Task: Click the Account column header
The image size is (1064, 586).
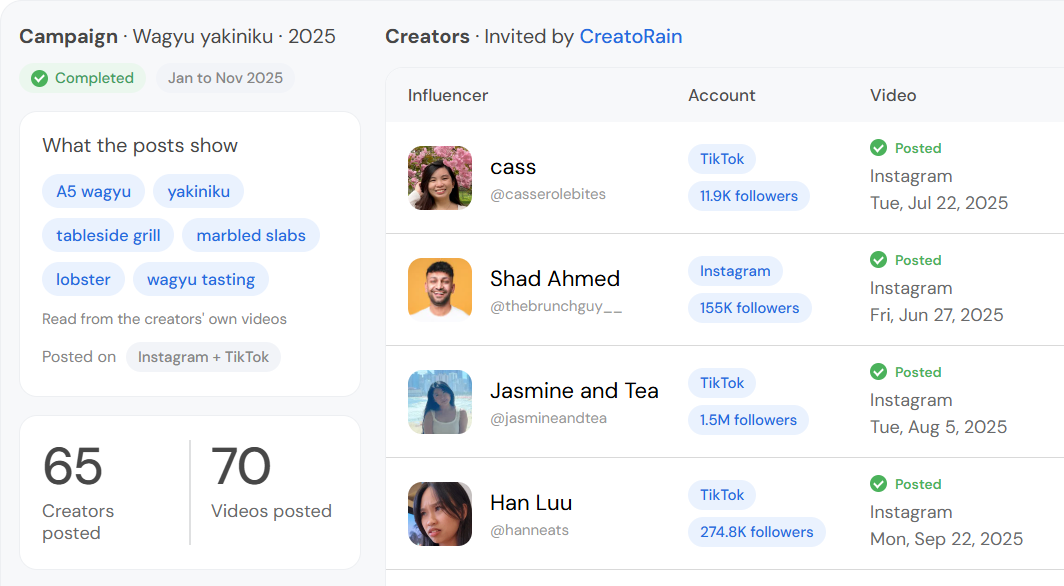Action: pyautogui.click(x=721, y=96)
